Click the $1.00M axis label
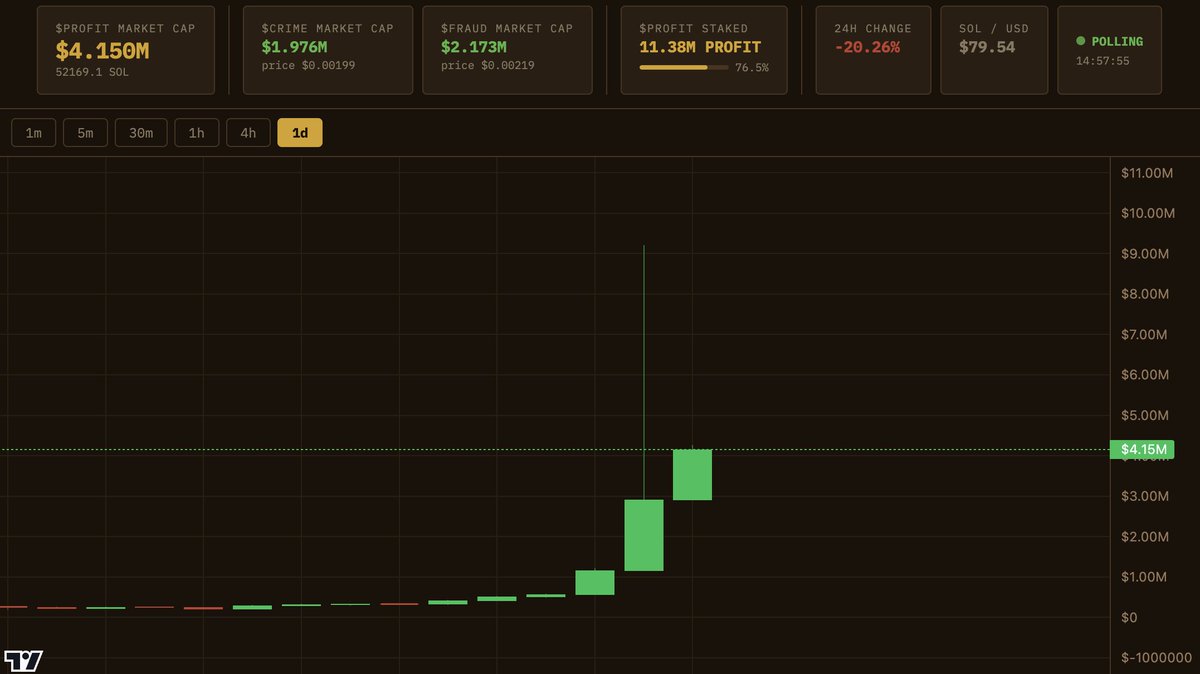The image size is (1200, 674). (x=1144, y=577)
